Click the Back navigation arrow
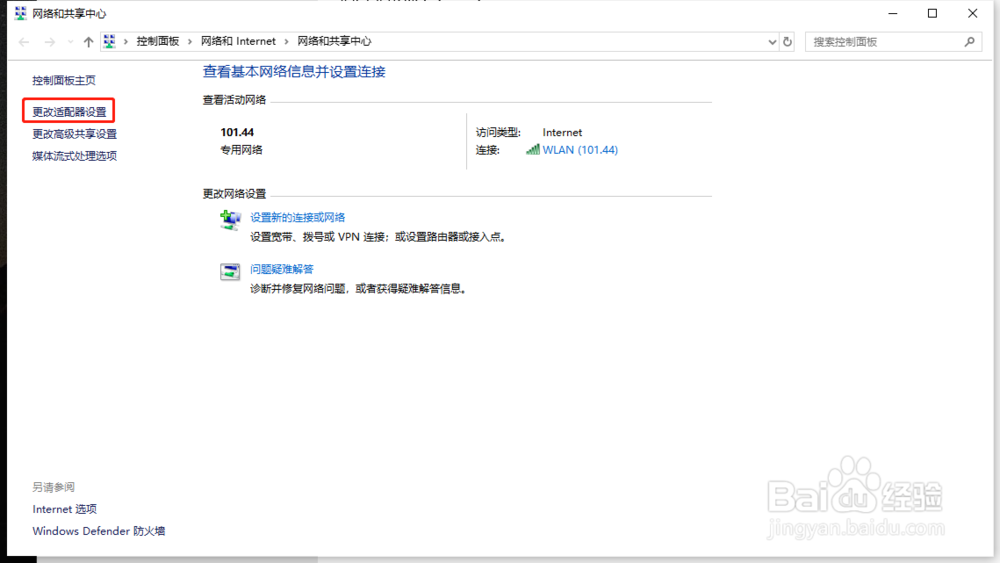Image resolution: width=1000 pixels, height=563 pixels. point(24,42)
